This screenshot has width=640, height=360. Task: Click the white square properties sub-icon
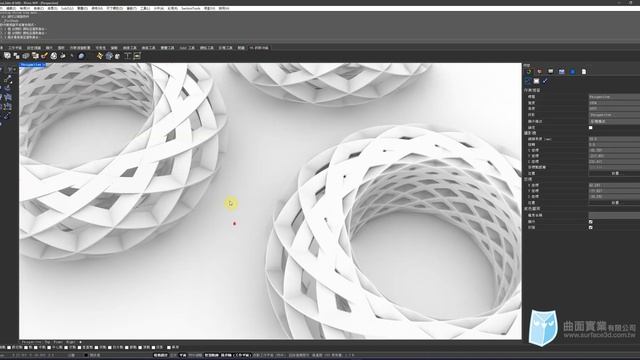(x=536, y=81)
